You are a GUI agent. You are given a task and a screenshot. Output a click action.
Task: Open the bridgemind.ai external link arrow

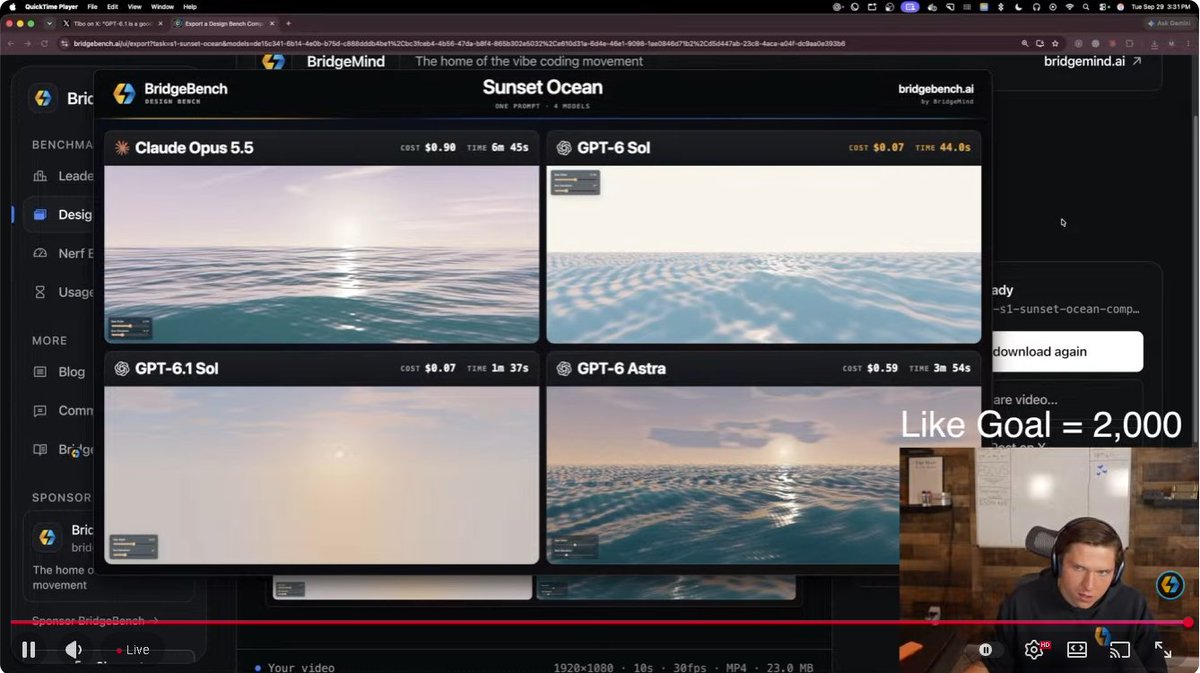click(x=1137, y=61)
